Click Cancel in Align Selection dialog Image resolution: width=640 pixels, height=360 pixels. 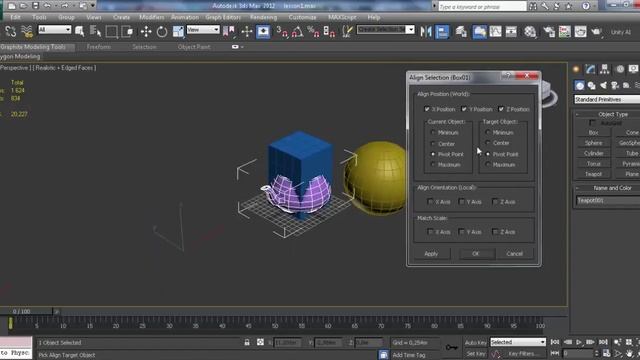coord(515,253)
